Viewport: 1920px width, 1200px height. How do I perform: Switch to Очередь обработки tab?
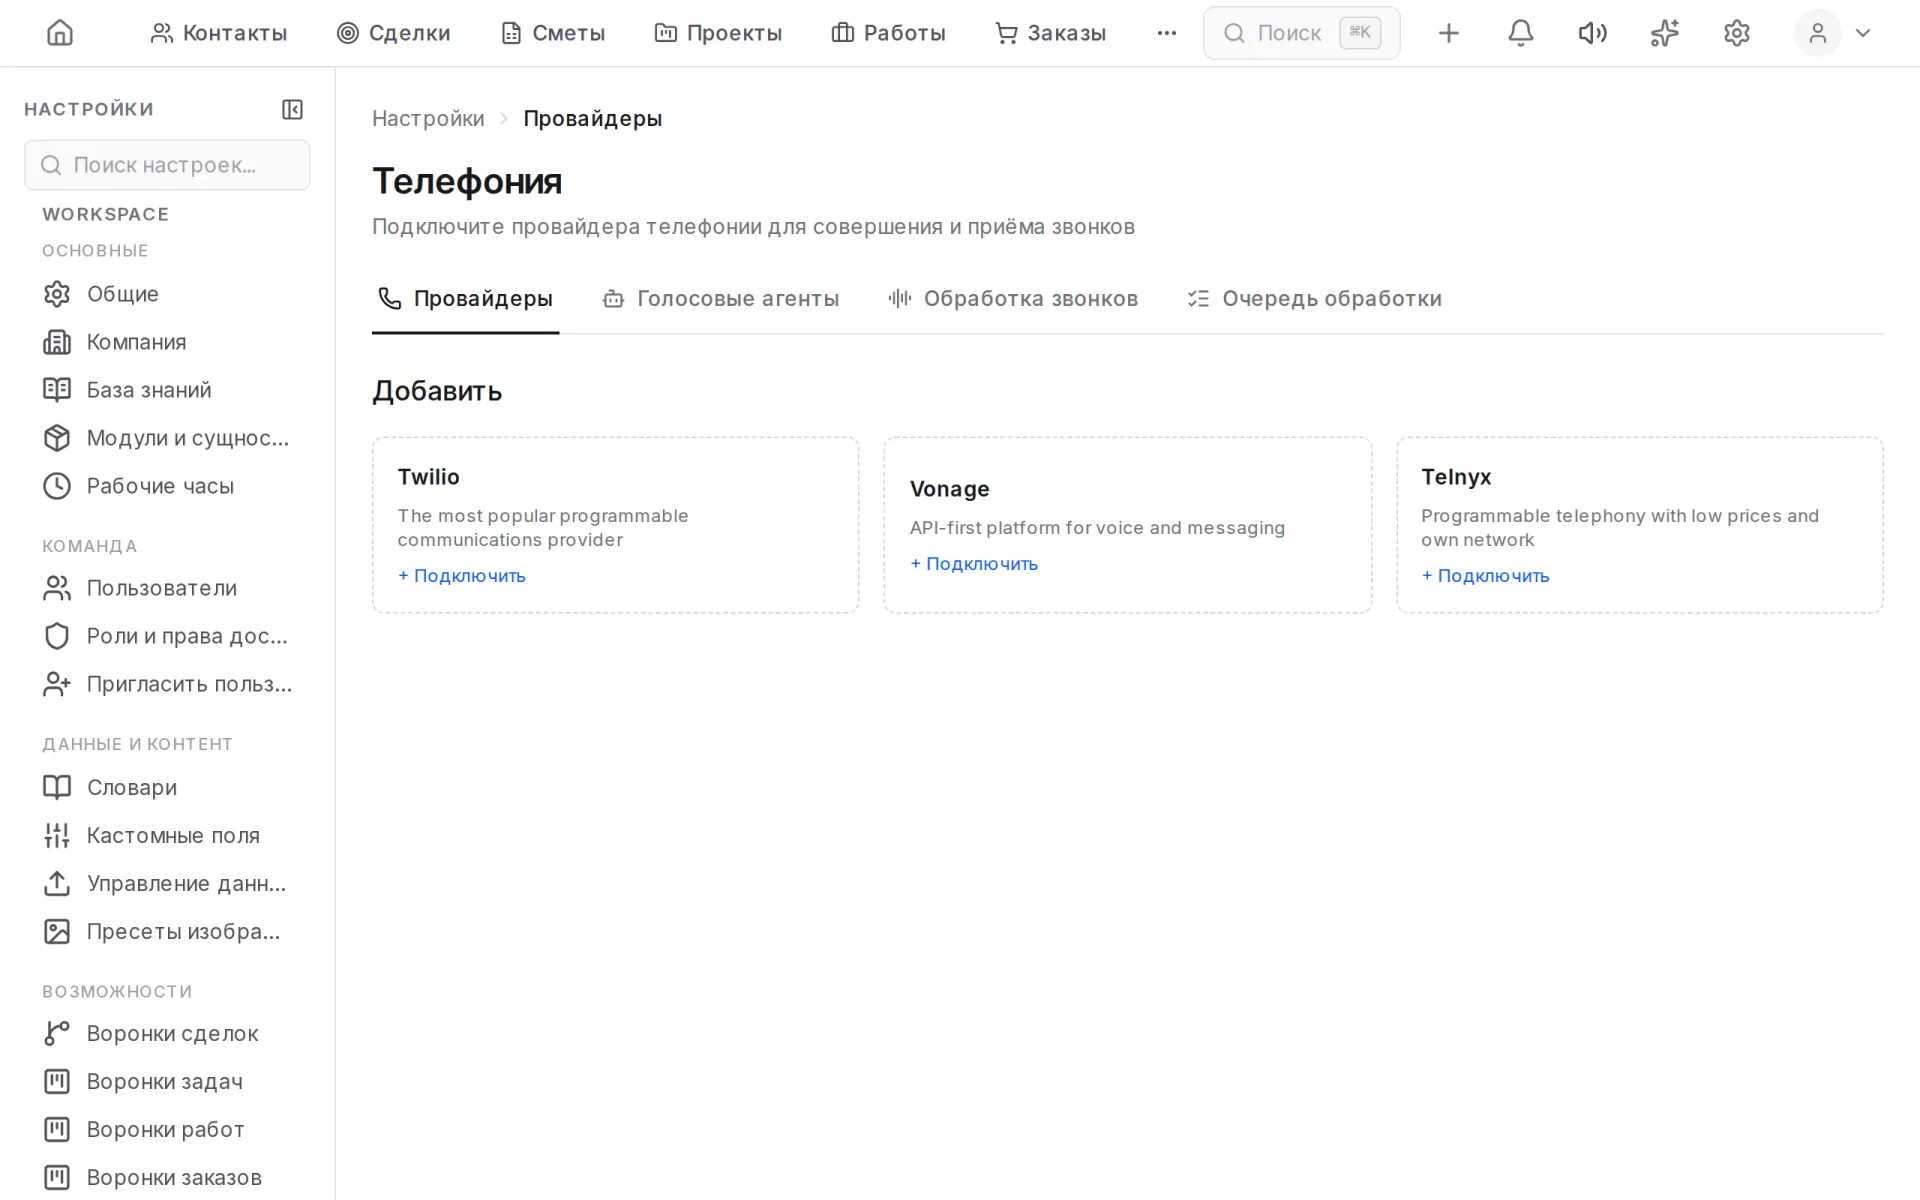point(1314,299)
